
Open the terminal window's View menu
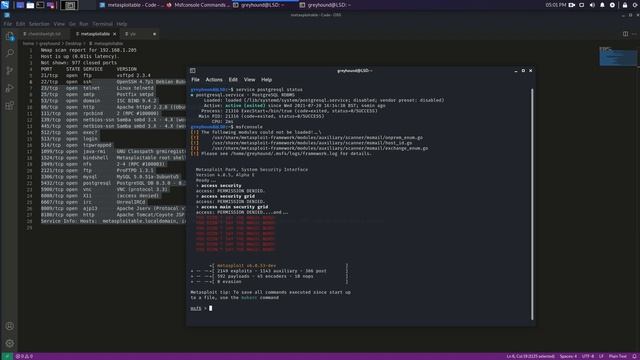click(x=249, y=80)
